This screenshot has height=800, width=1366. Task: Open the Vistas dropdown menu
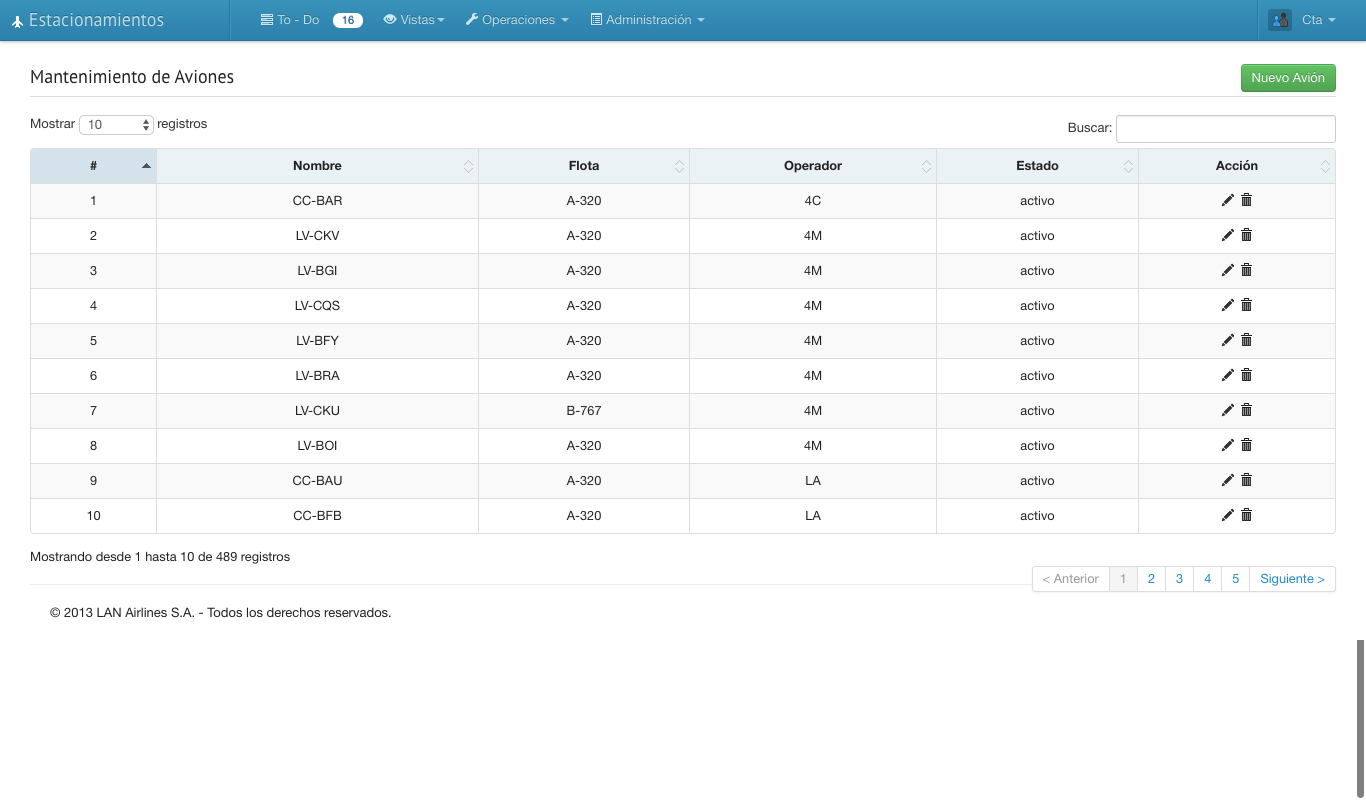(414, 20)
